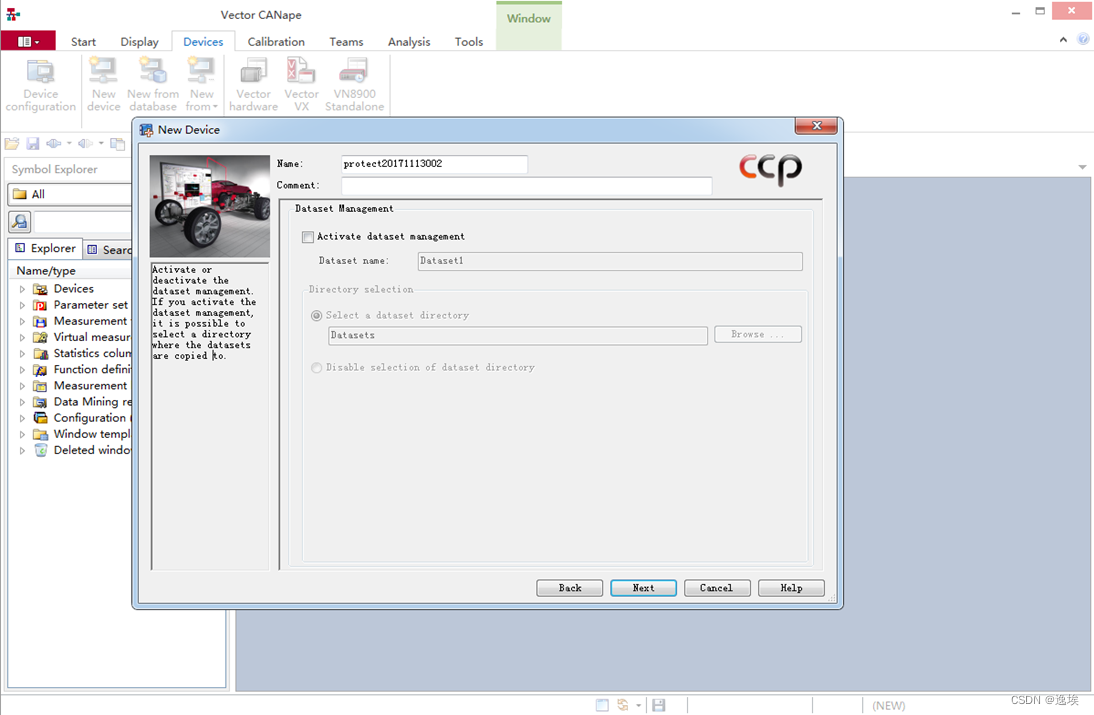The width and height of the screenshot is (1094, 715).
Task: Select 'Select a dataset directory' radio
Action: point(317,315)
